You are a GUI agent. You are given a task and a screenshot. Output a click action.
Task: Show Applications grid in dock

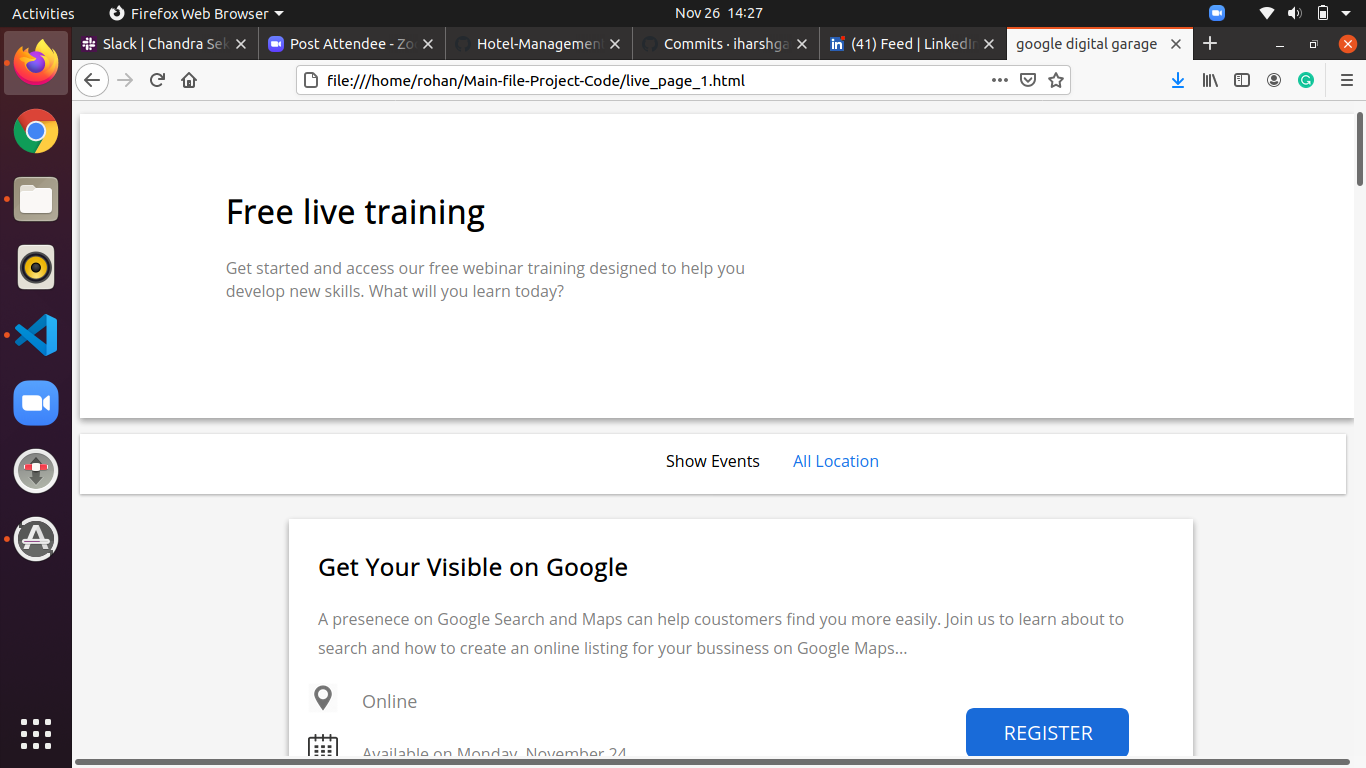[x=36, y=733]
